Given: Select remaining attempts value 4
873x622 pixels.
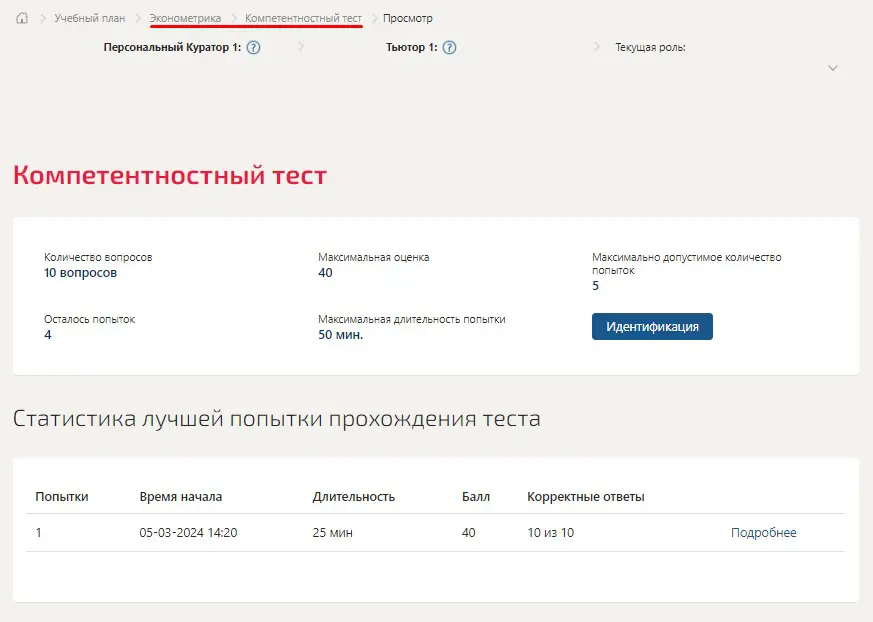Looking at the screenshot, I should 48,335.
